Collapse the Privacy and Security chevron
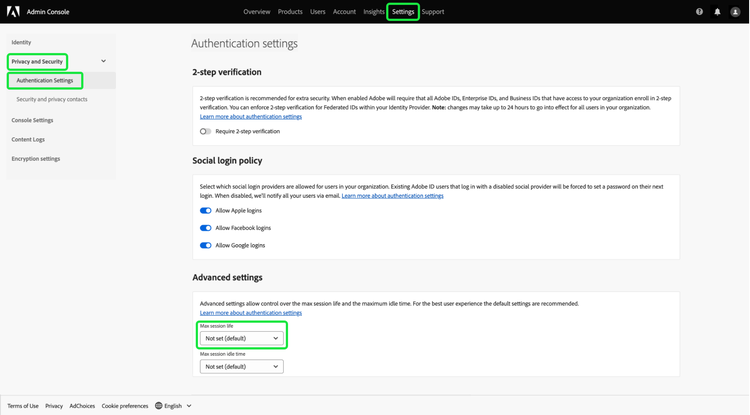Image resolution: width=750 pixels, height=415 pixels. point(103,61)
